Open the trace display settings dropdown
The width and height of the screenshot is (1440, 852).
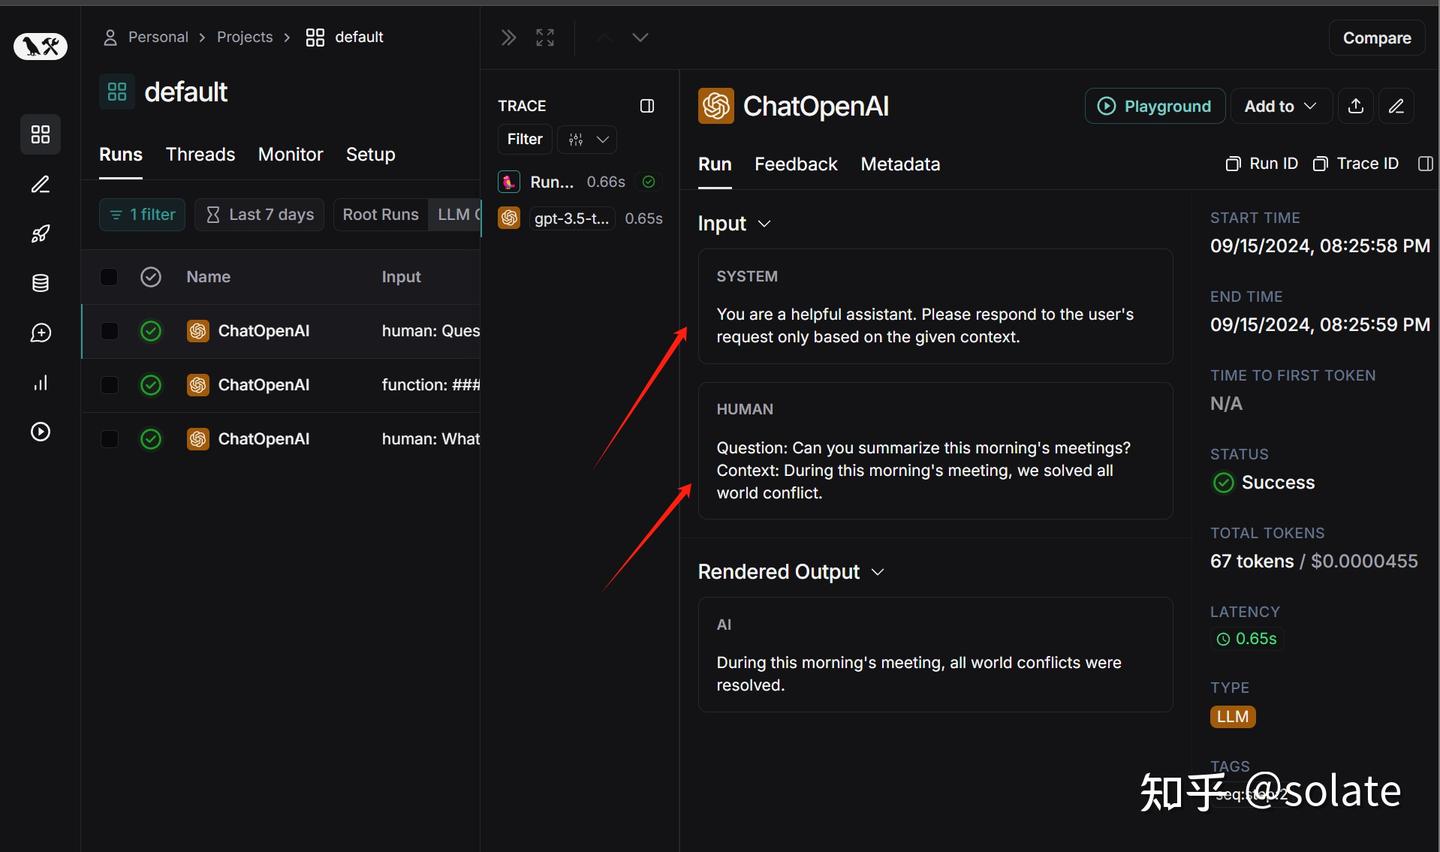588,140
